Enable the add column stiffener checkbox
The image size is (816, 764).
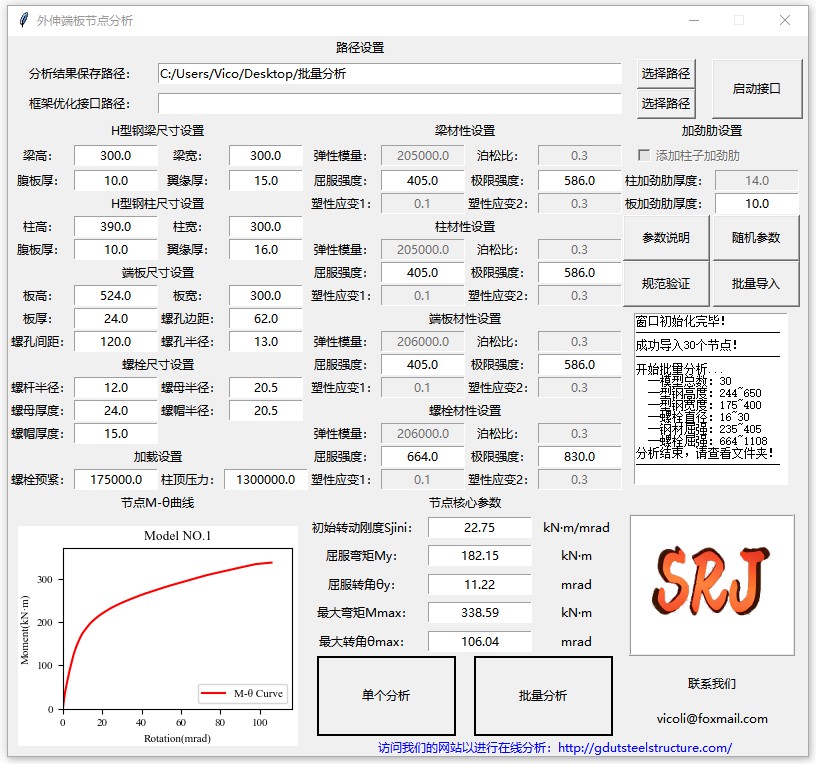click(x=645, y=155)
